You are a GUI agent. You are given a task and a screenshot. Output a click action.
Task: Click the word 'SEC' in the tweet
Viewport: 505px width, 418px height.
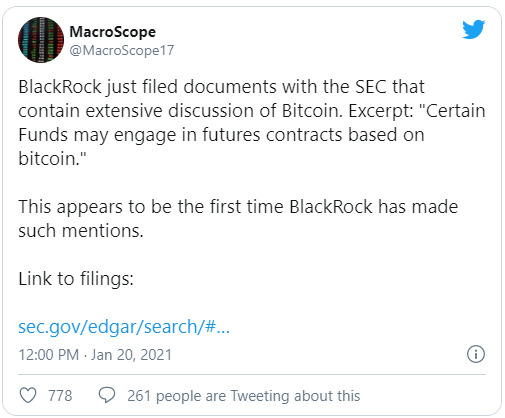(369, 87)
